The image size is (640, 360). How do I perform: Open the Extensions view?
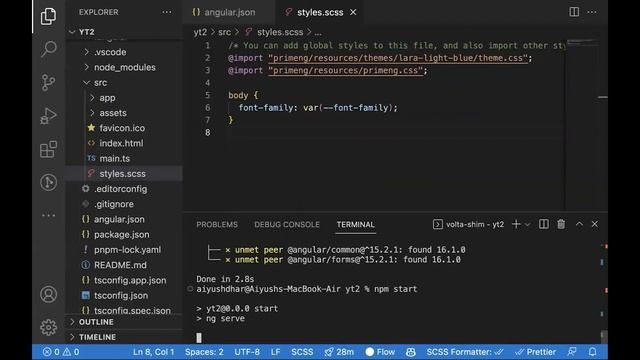coord(48,149)
